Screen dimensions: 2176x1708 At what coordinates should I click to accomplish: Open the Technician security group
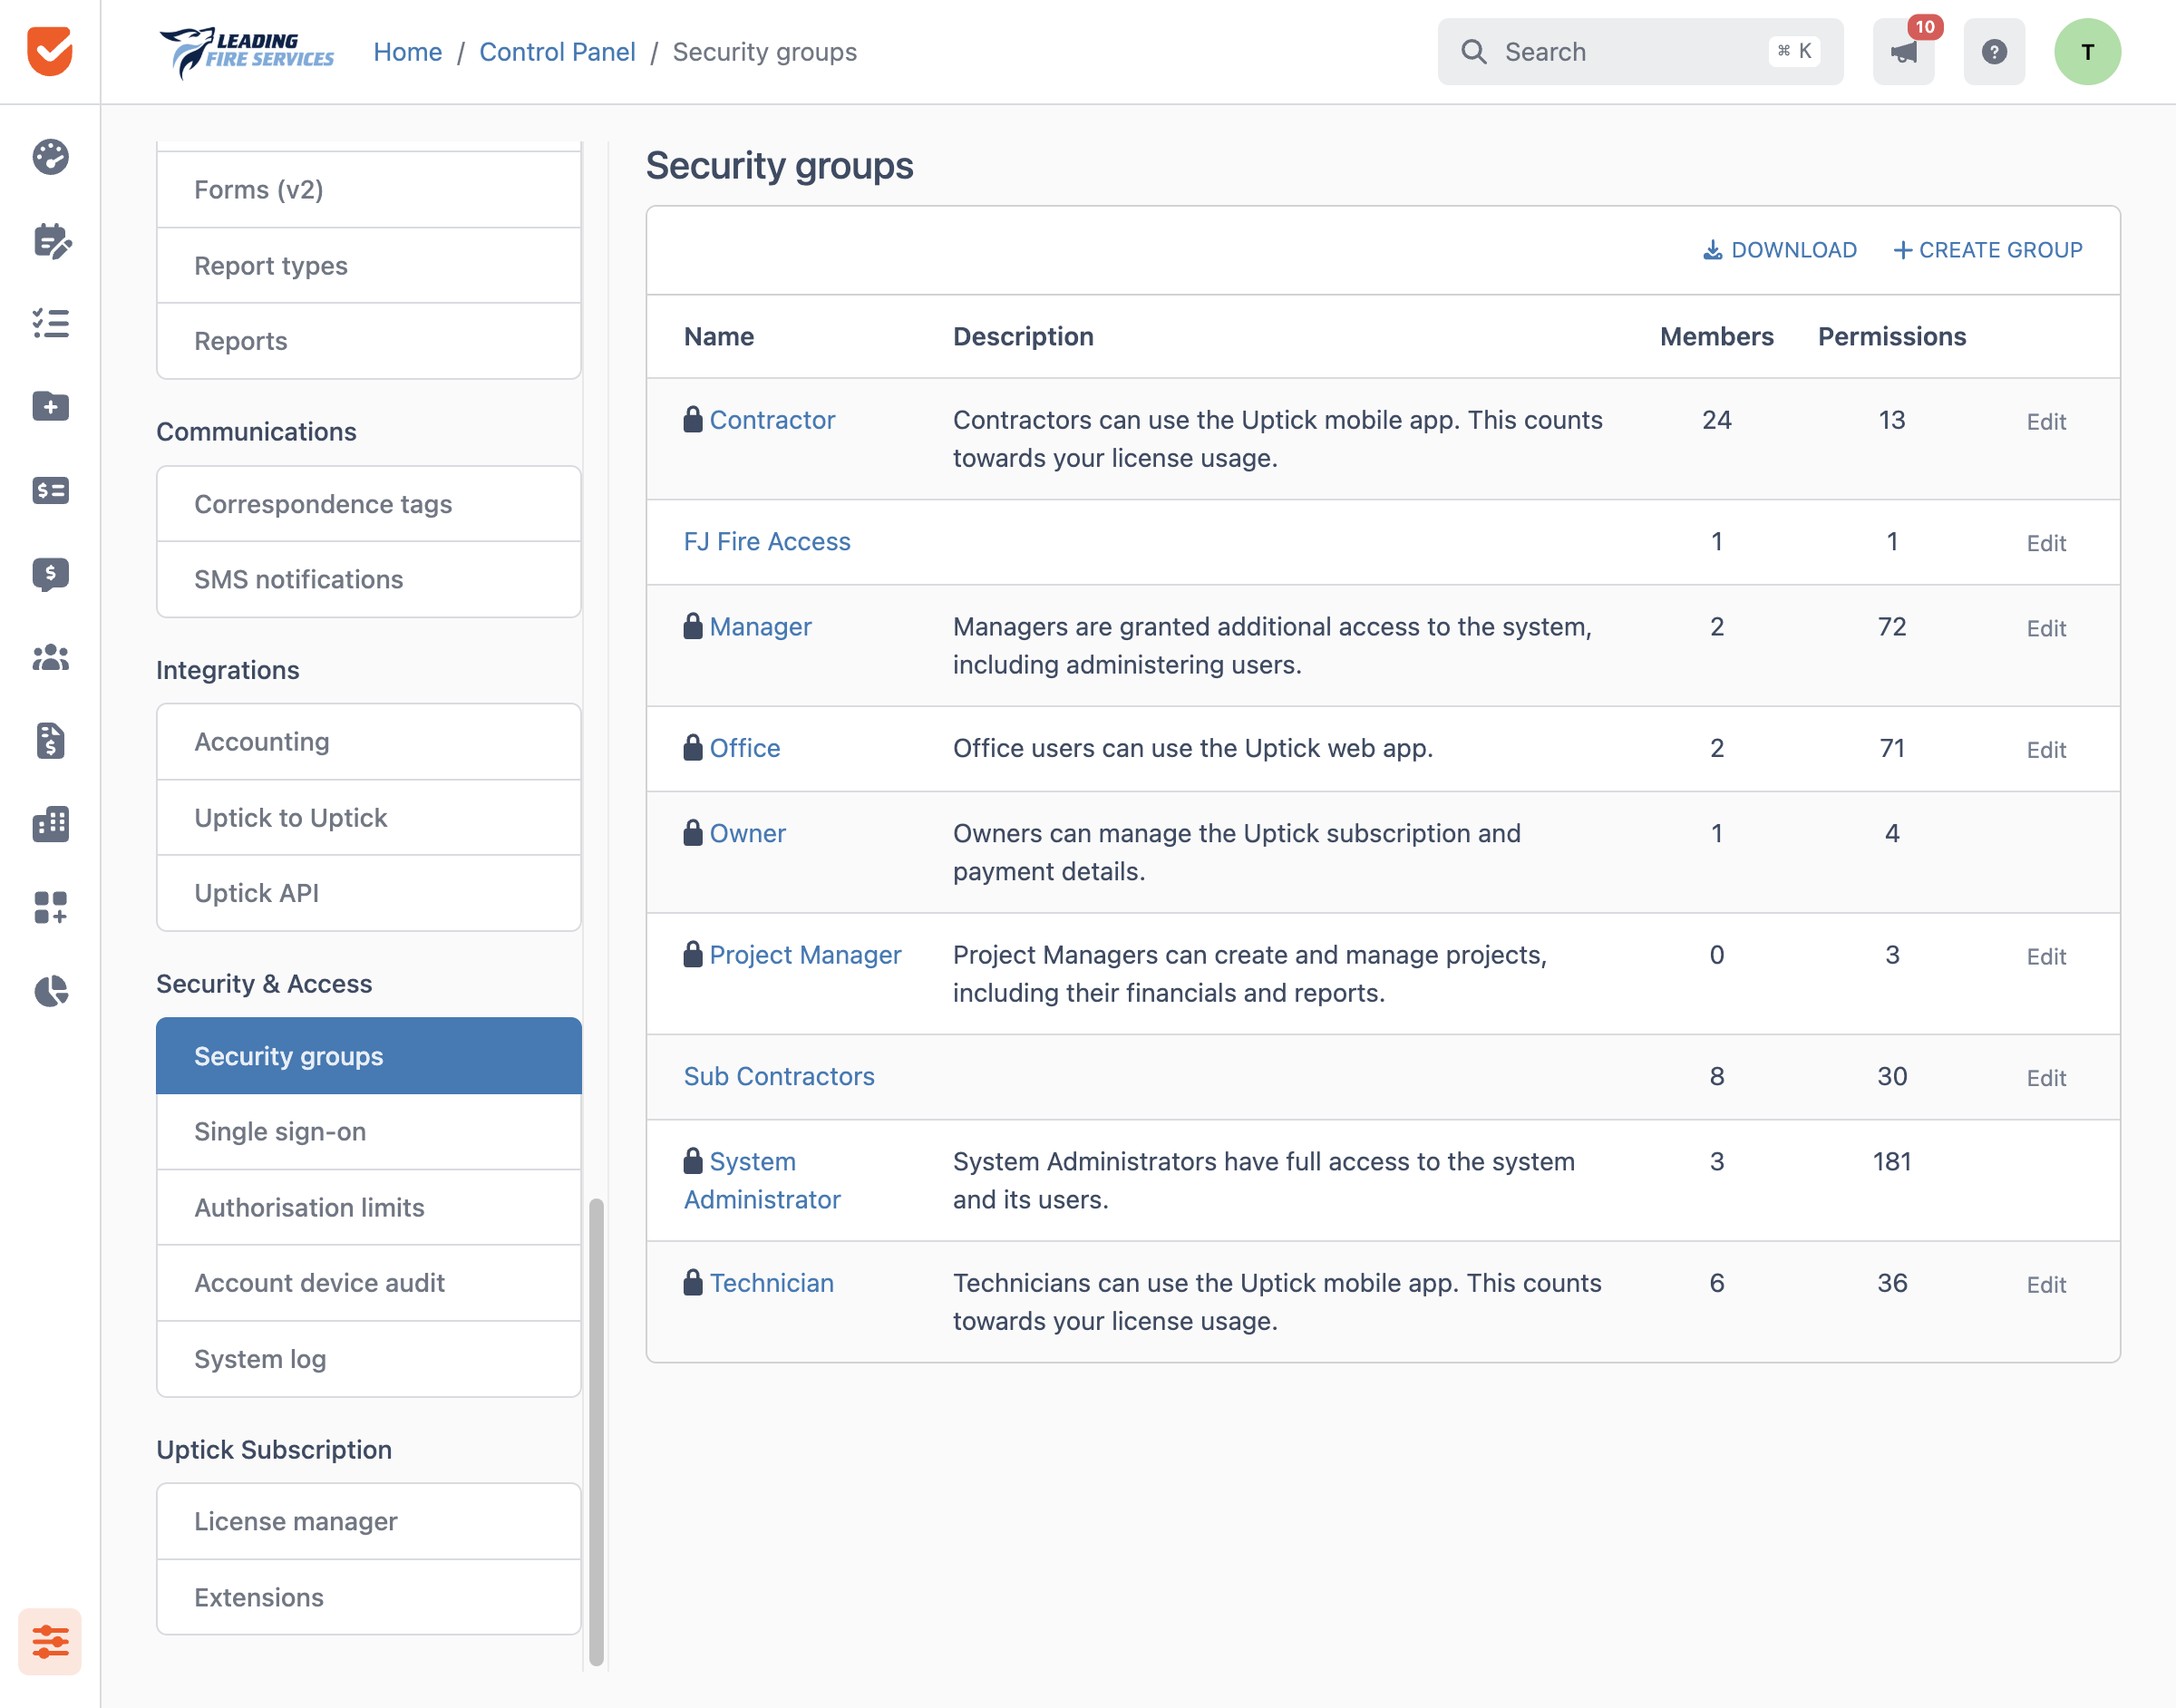click(771, 1283)
